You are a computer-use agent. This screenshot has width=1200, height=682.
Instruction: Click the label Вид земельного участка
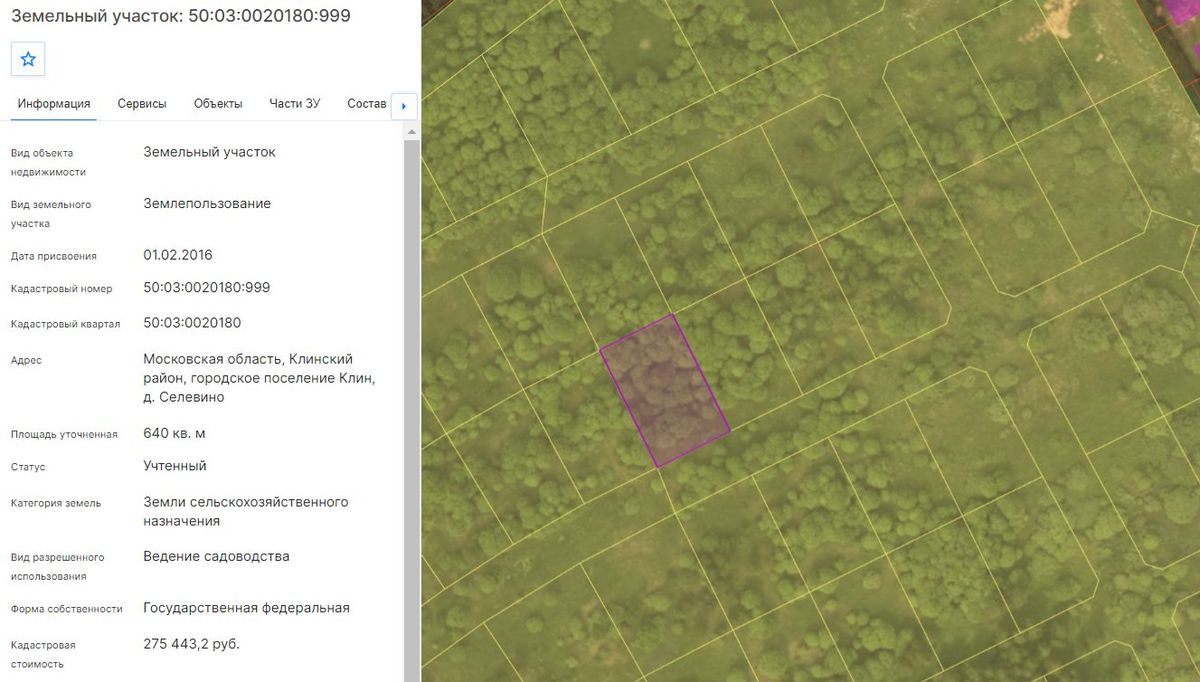tap(51, 214)
